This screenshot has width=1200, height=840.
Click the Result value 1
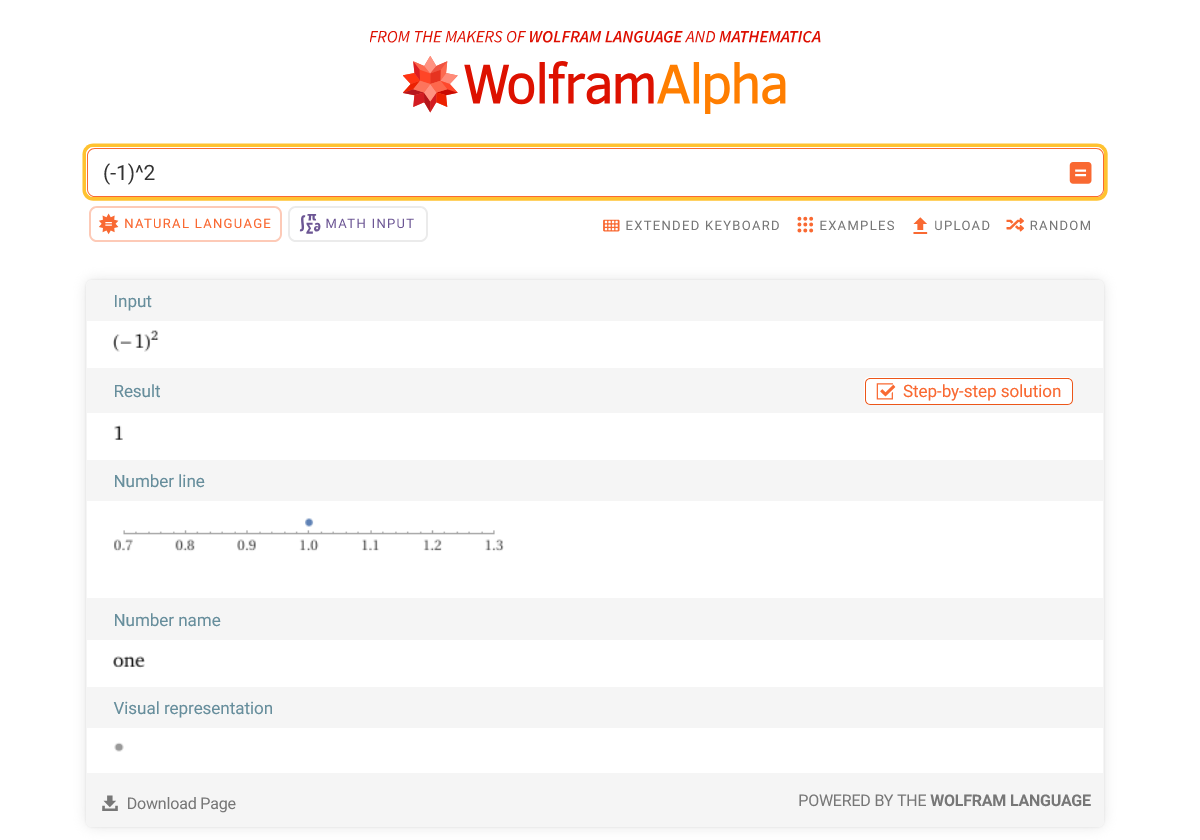click(119, 433)
